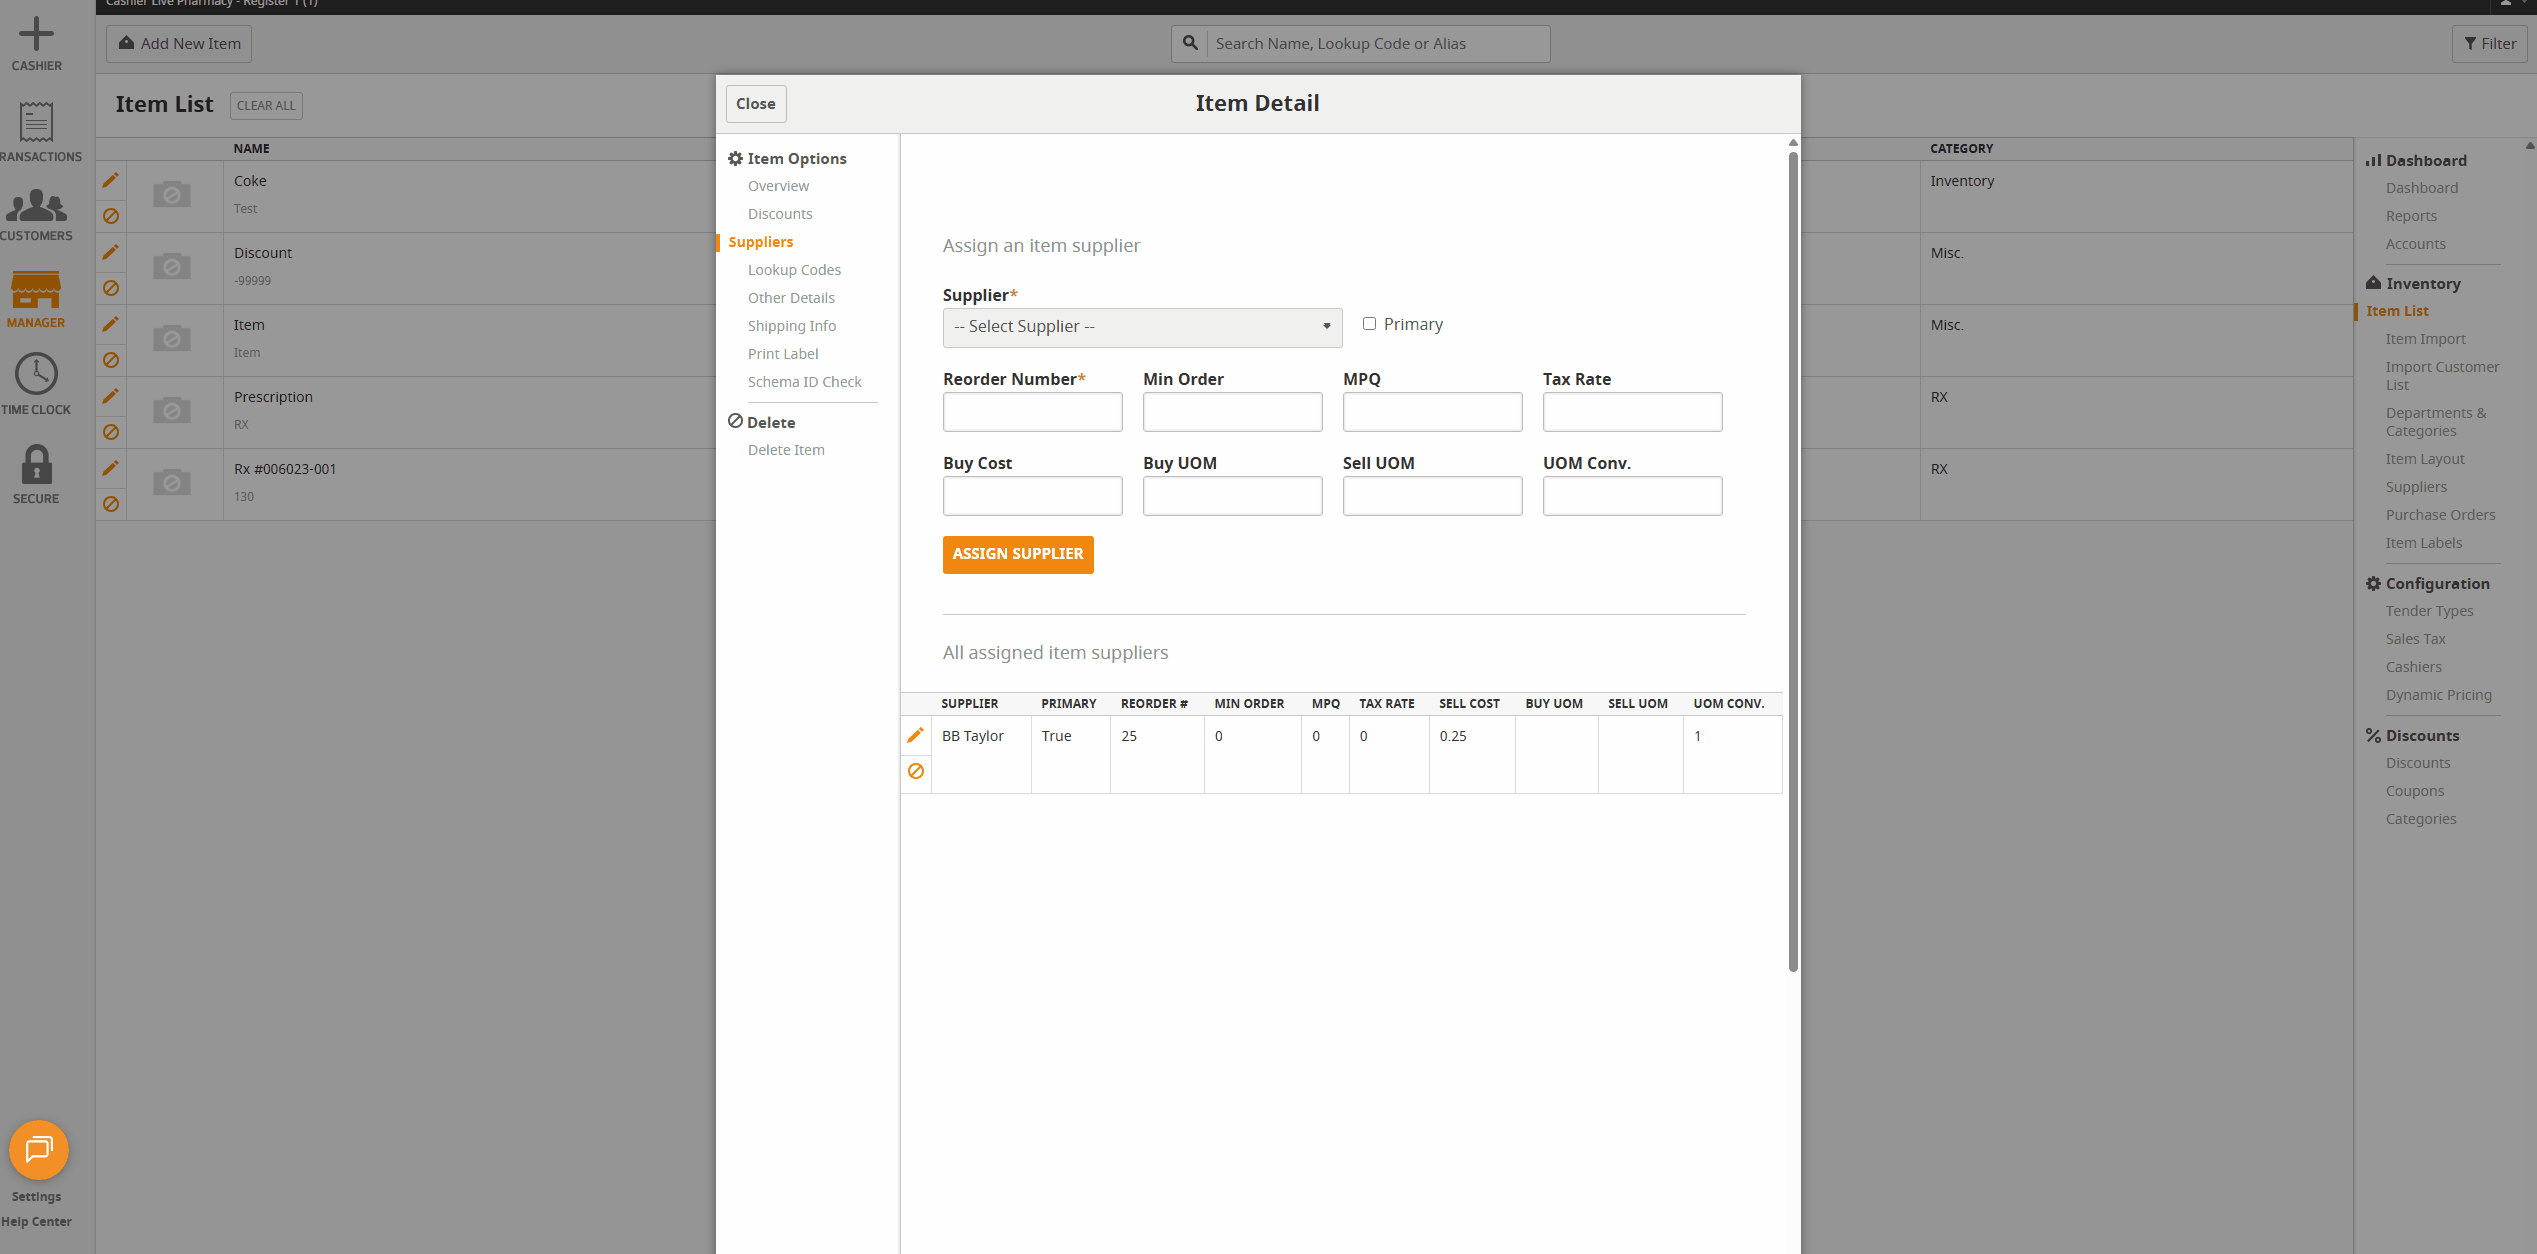Open the orange chat support bubble
The width and height of the screenshot is (2537, 1254).
tap(38, 1150)
